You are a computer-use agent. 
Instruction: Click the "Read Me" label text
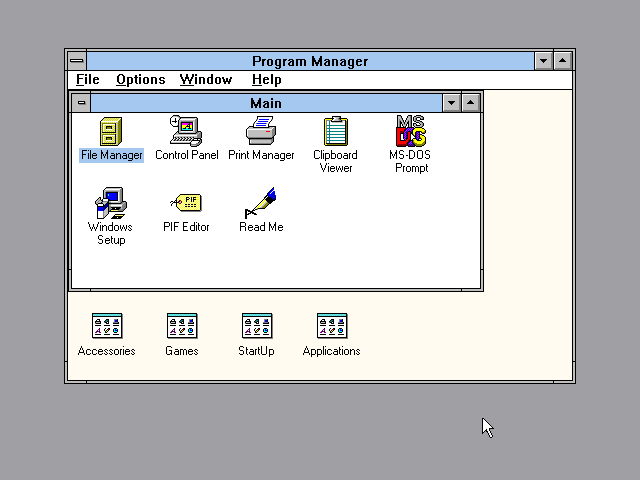pos(261,227)
